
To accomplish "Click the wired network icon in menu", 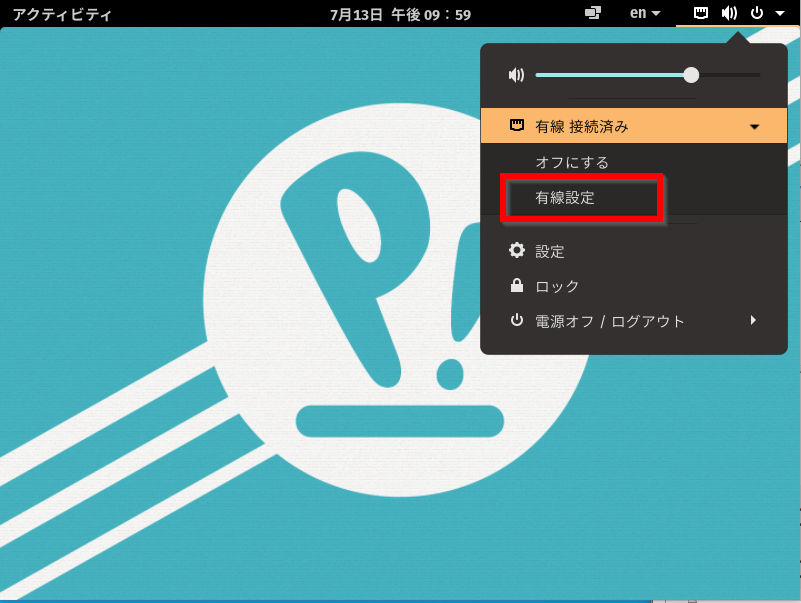I will click(517, 125).
